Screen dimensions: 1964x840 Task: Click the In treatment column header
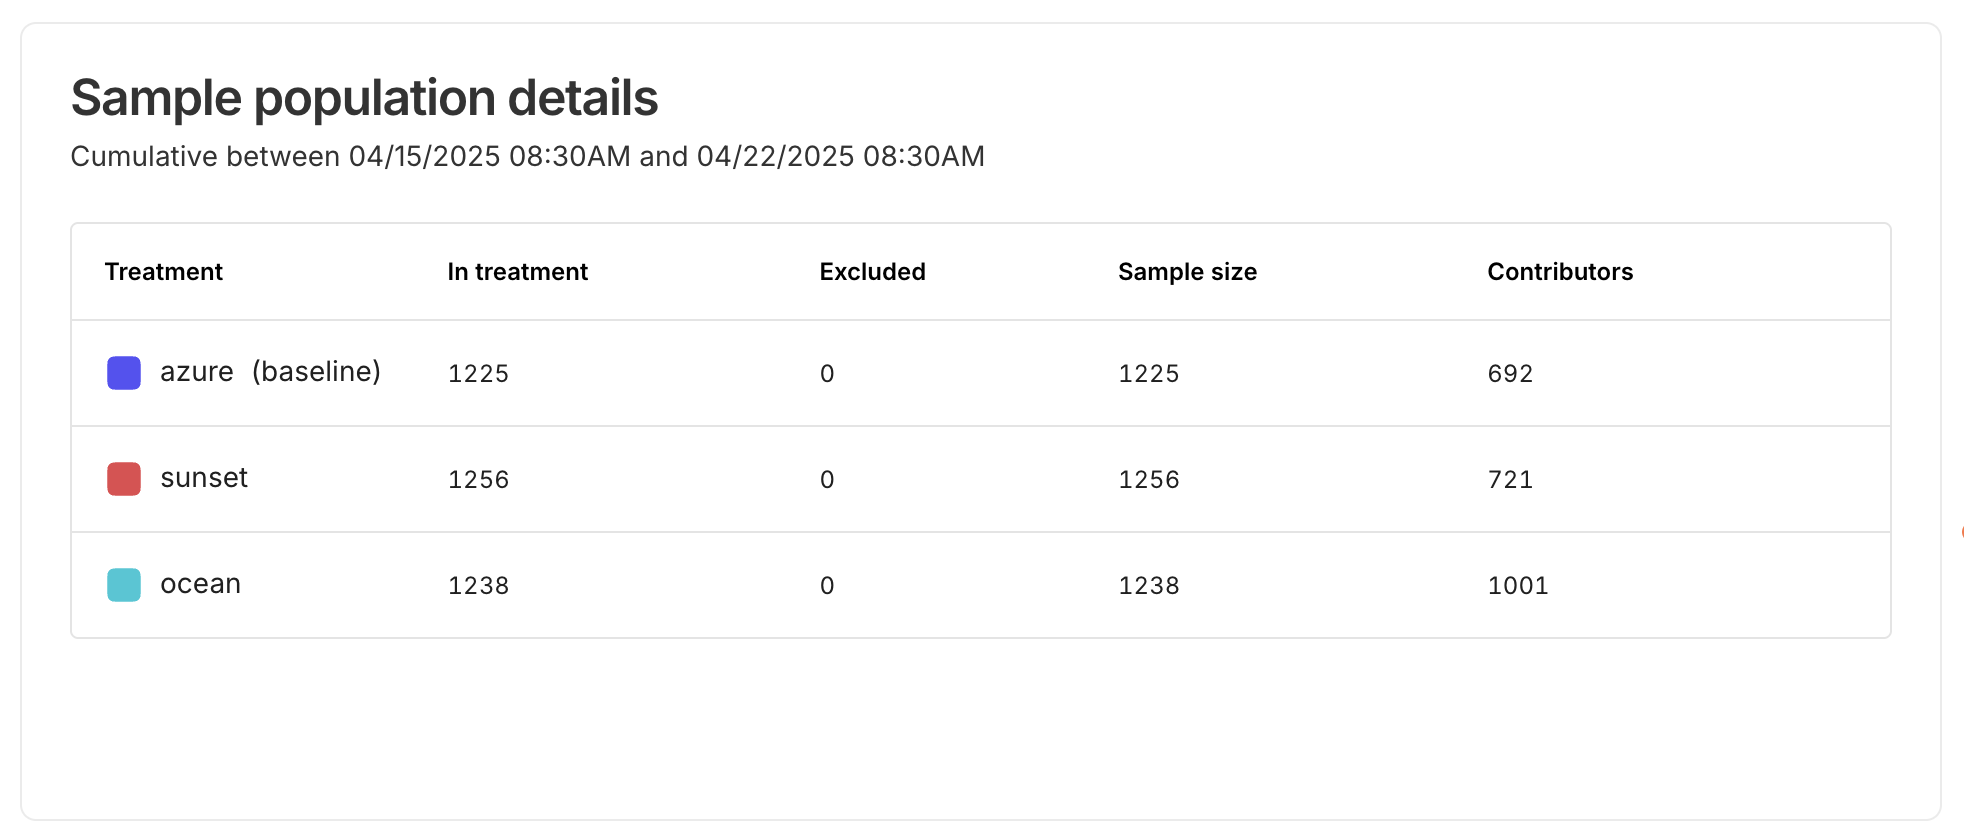pos(517,272)
